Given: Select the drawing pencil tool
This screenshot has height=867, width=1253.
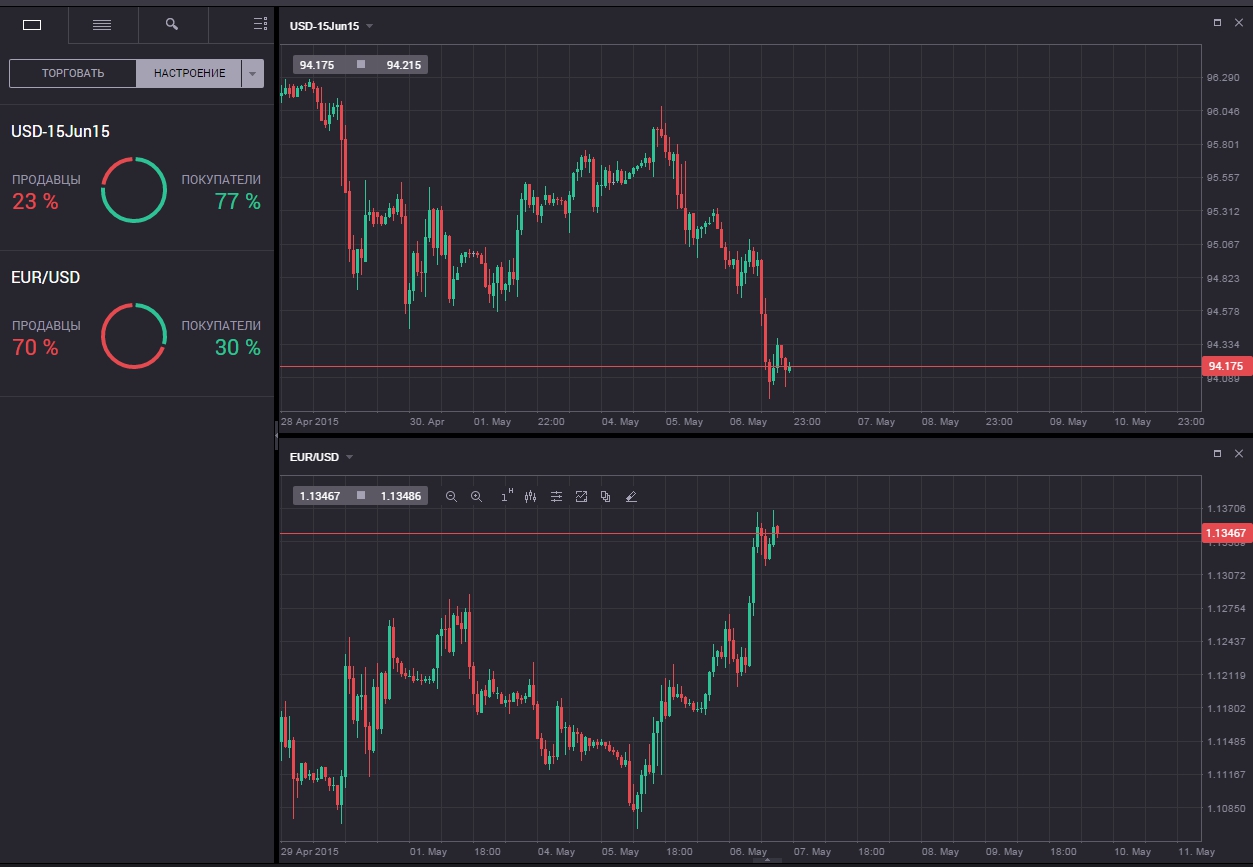Looking at the screenshot, I should pyautogui.click(x=631, y=496).
